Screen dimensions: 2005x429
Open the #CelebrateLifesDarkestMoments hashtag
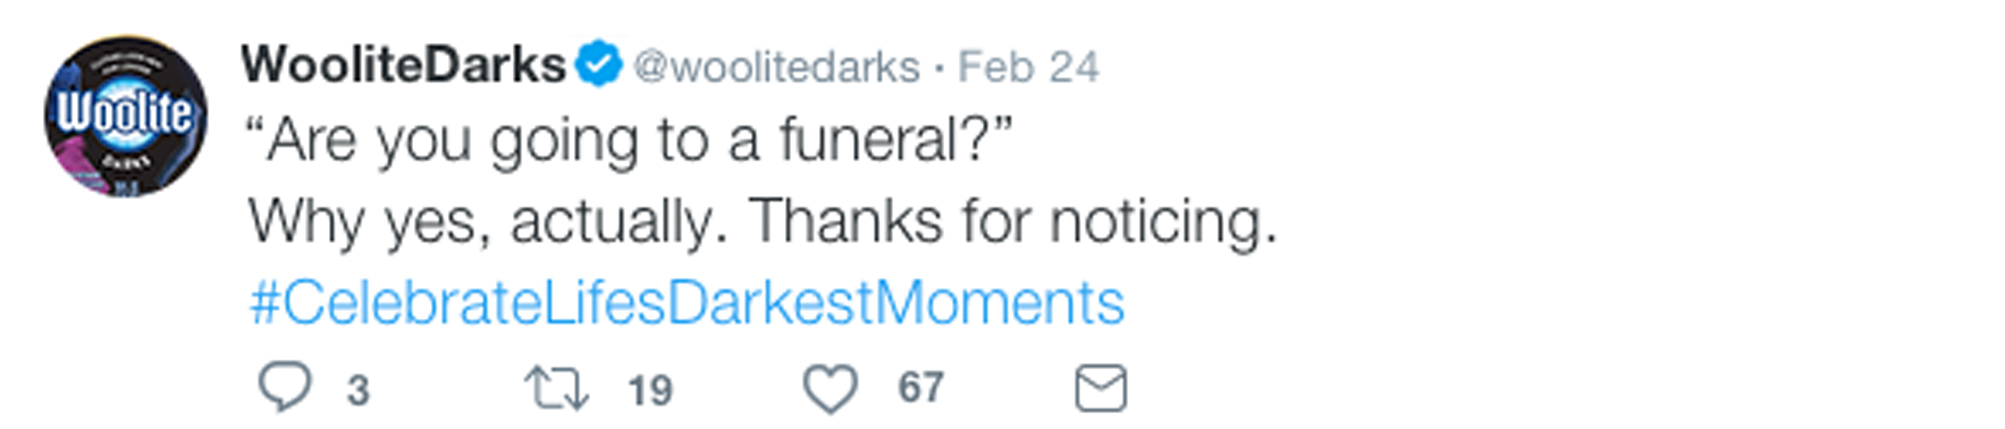click(687, 302)
